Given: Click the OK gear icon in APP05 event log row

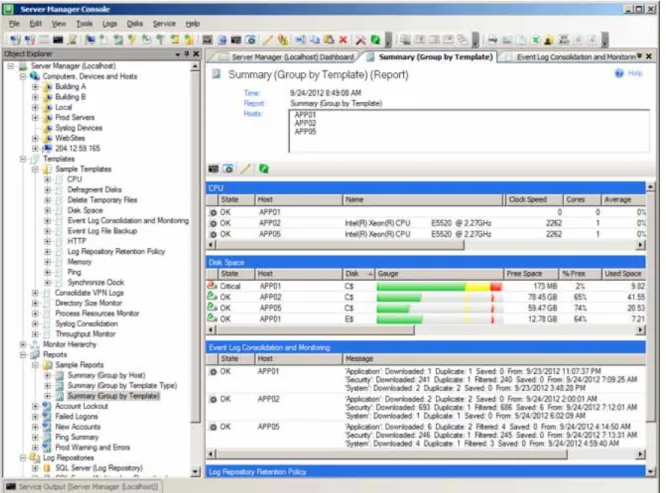Looking at the screenshot, I should click(x=213, y=427).
